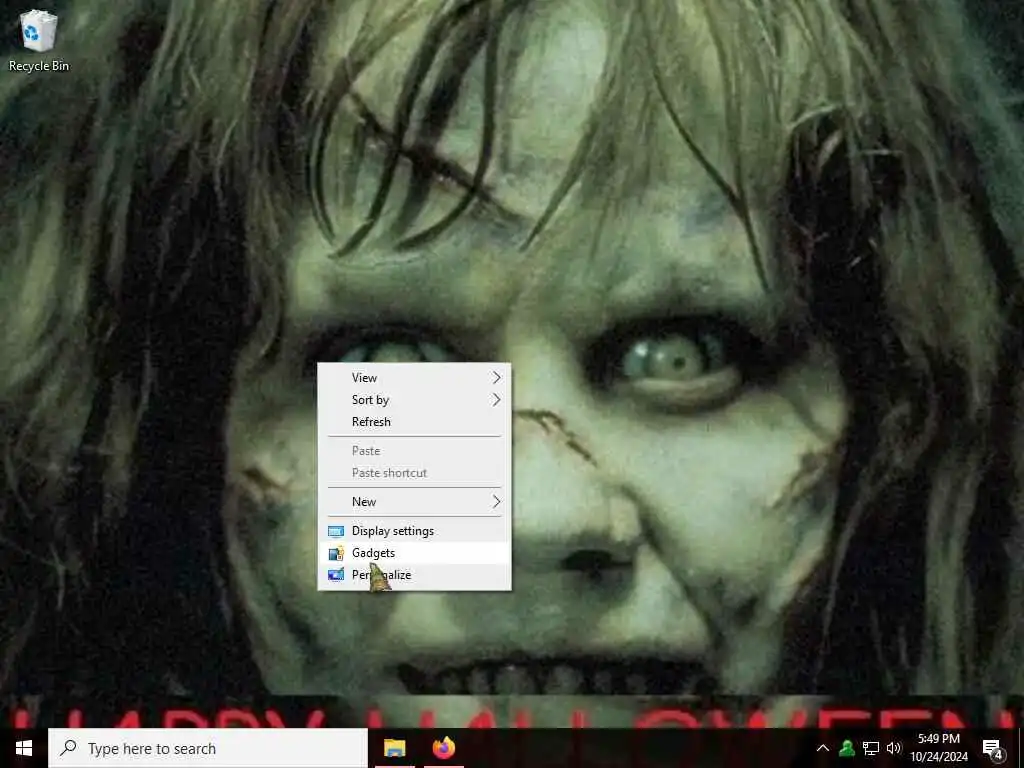Screen dimensions: 1024x768
Task: Click the taskbar search box
Action: (208, 748)
